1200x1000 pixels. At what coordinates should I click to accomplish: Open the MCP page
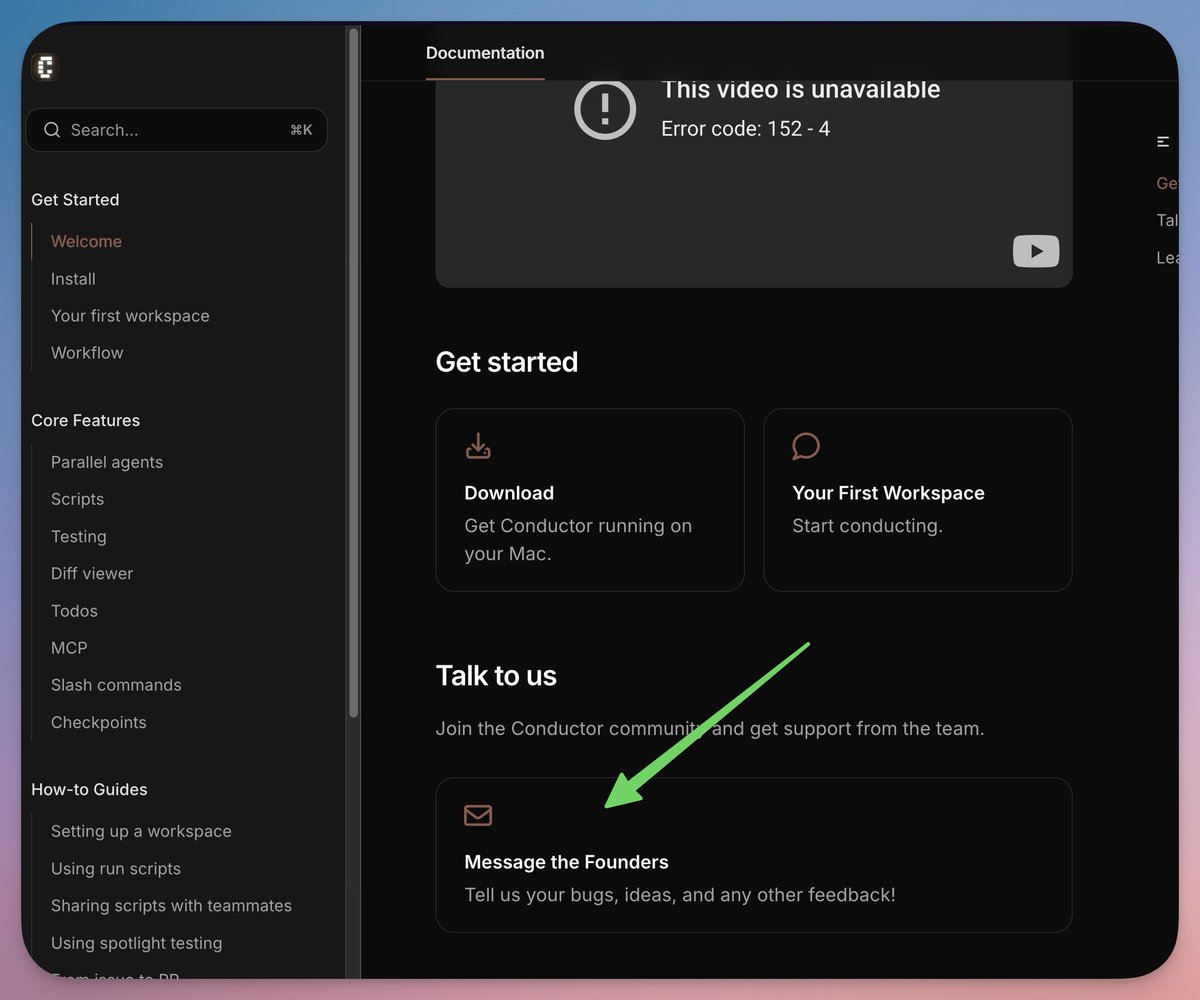tap(69, 648)
